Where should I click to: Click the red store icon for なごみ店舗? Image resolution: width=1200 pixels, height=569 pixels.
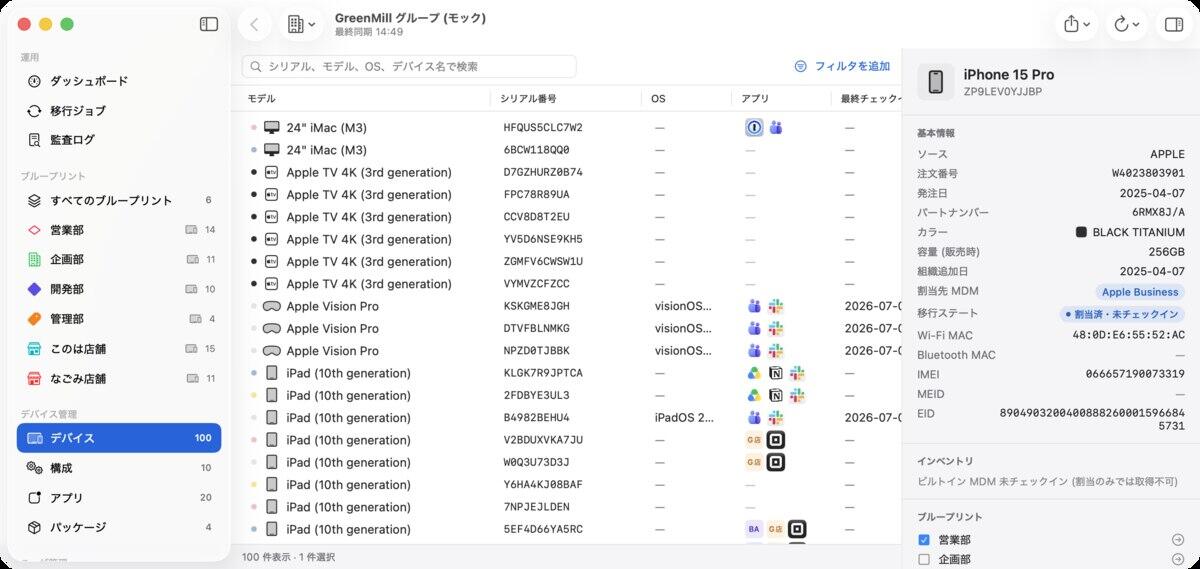coord(34,379)
